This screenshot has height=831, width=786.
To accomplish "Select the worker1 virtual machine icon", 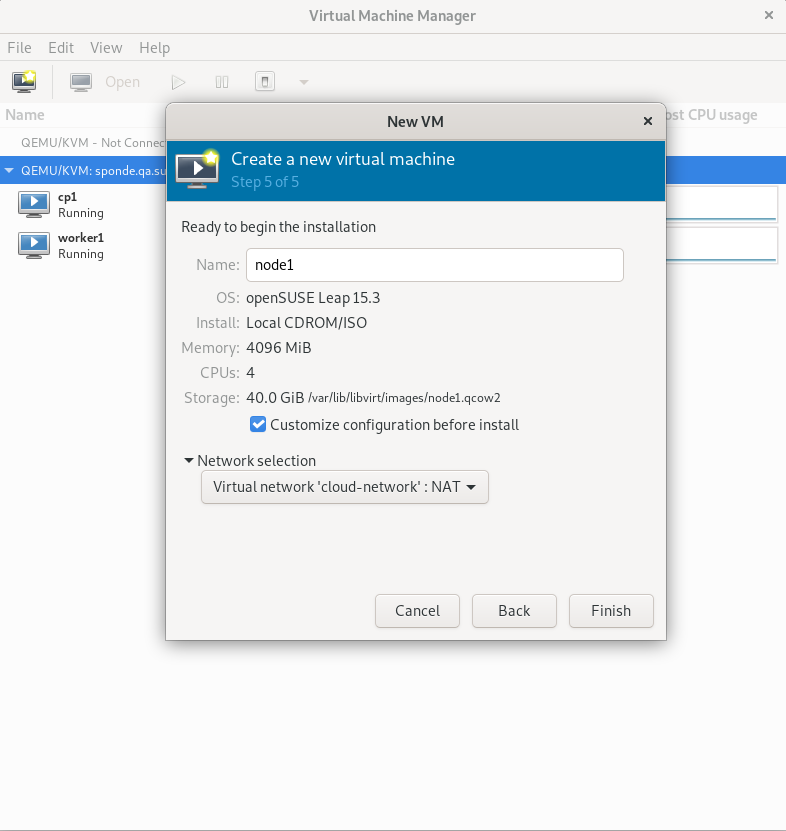I will pos(34,245).
